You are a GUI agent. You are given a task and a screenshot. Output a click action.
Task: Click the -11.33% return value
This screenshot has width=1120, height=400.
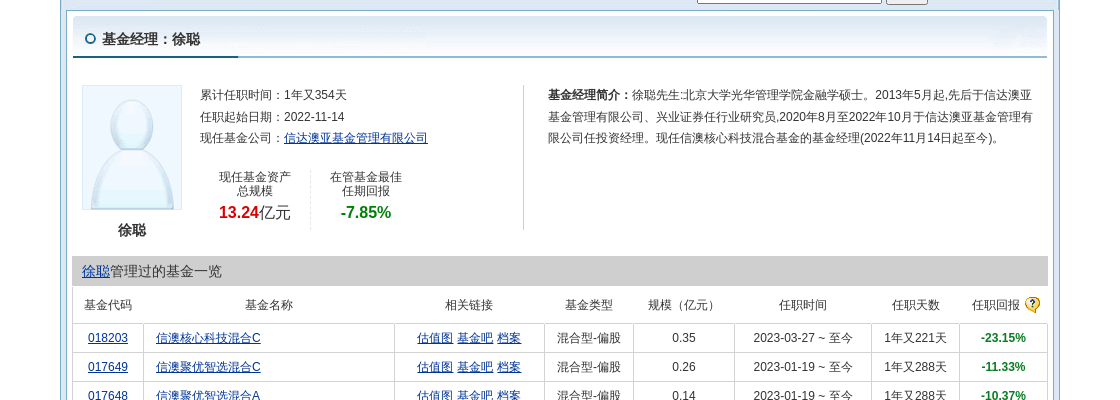(x=1003, y=367)
